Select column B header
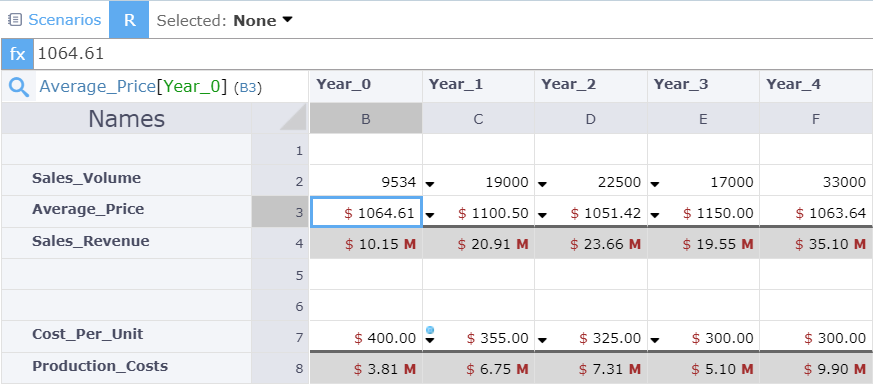873x384 pixels. click(366, 118)
